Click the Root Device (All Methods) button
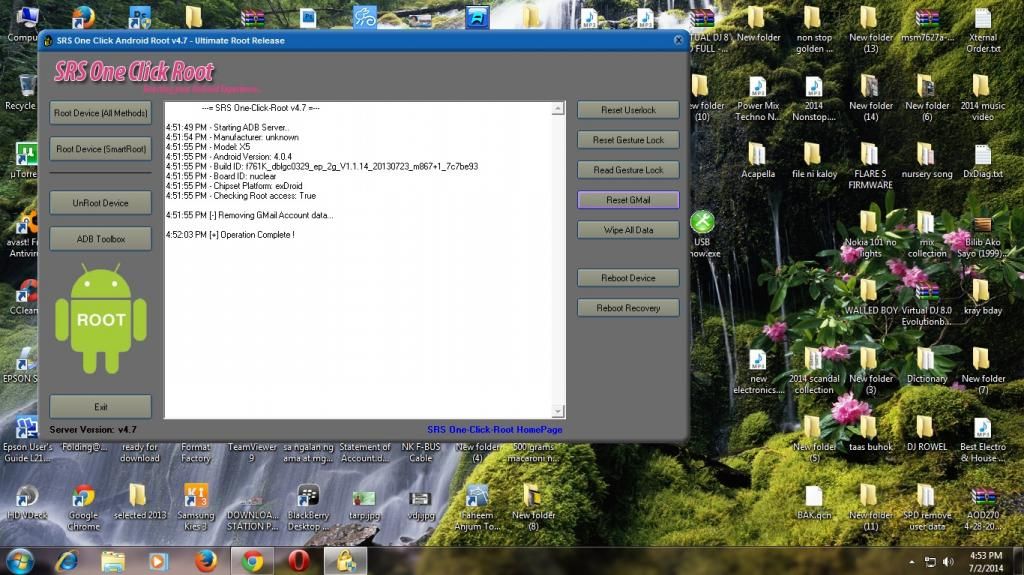1024x575 pixels. pyautogui.click(x=100, y=113)
